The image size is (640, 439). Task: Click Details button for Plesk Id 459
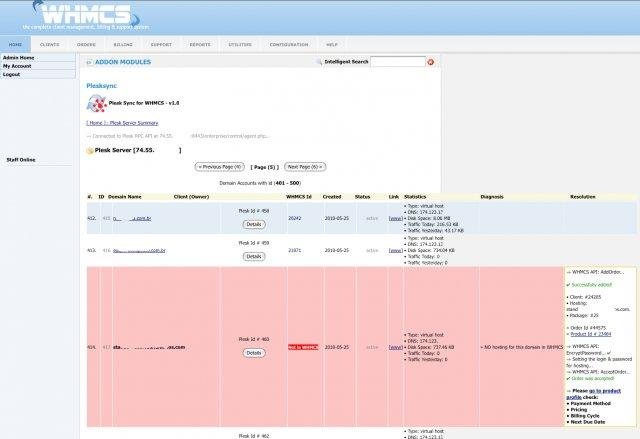(254, 257)
